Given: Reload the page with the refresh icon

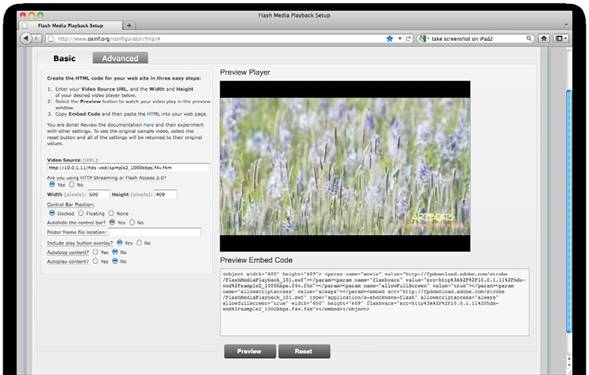Looking at the screenshot, I should click(x=408, y=38).
